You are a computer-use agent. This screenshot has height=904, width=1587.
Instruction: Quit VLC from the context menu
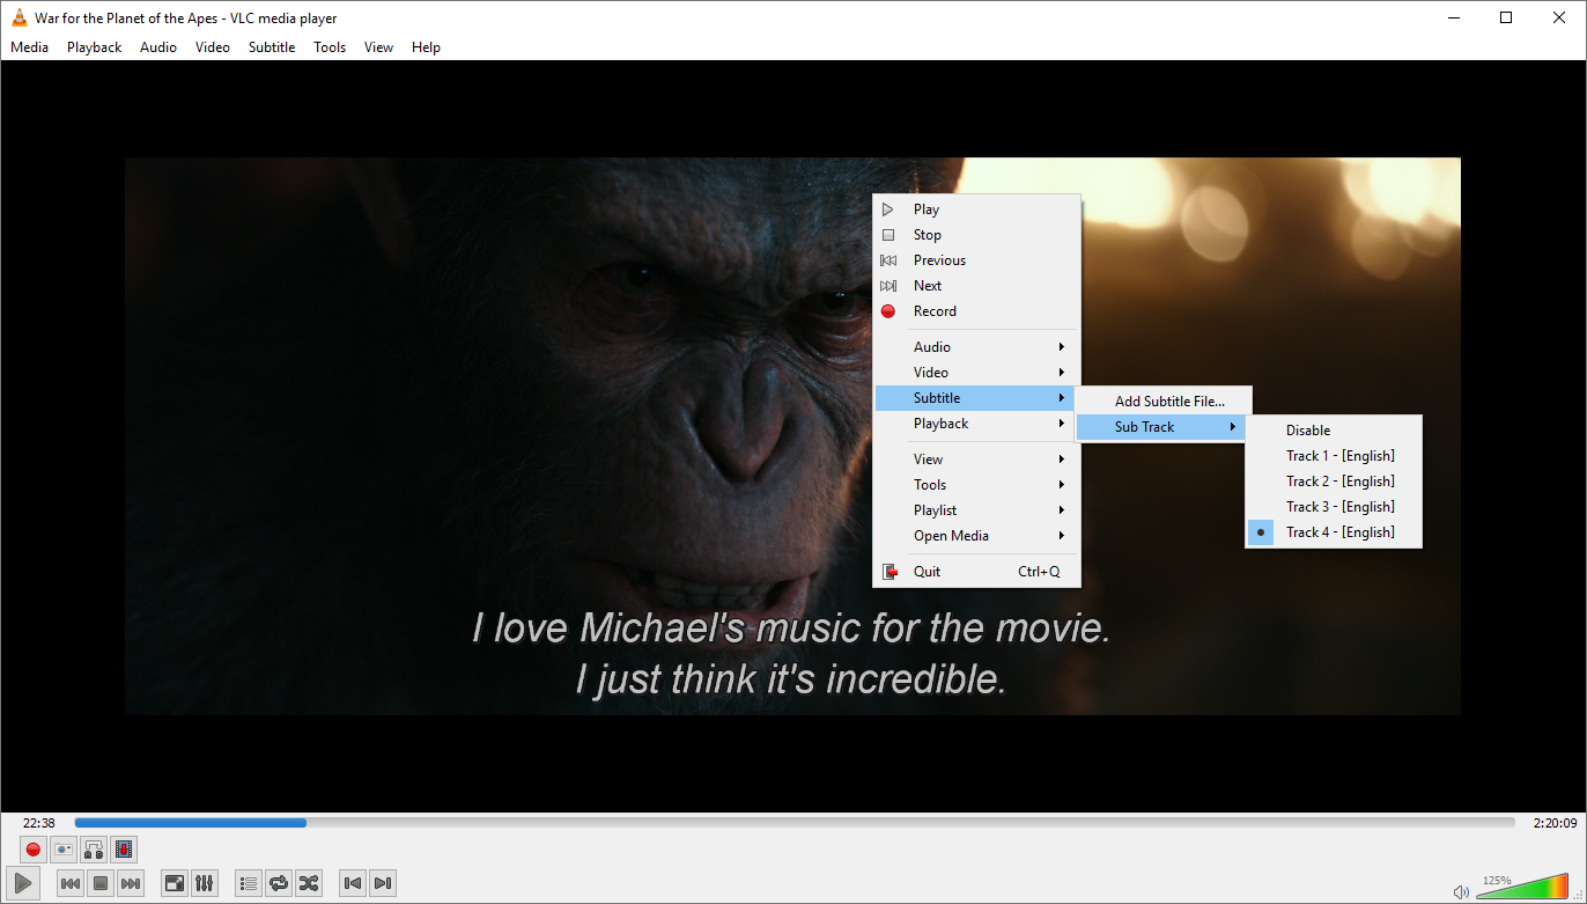tap(976, 571)
